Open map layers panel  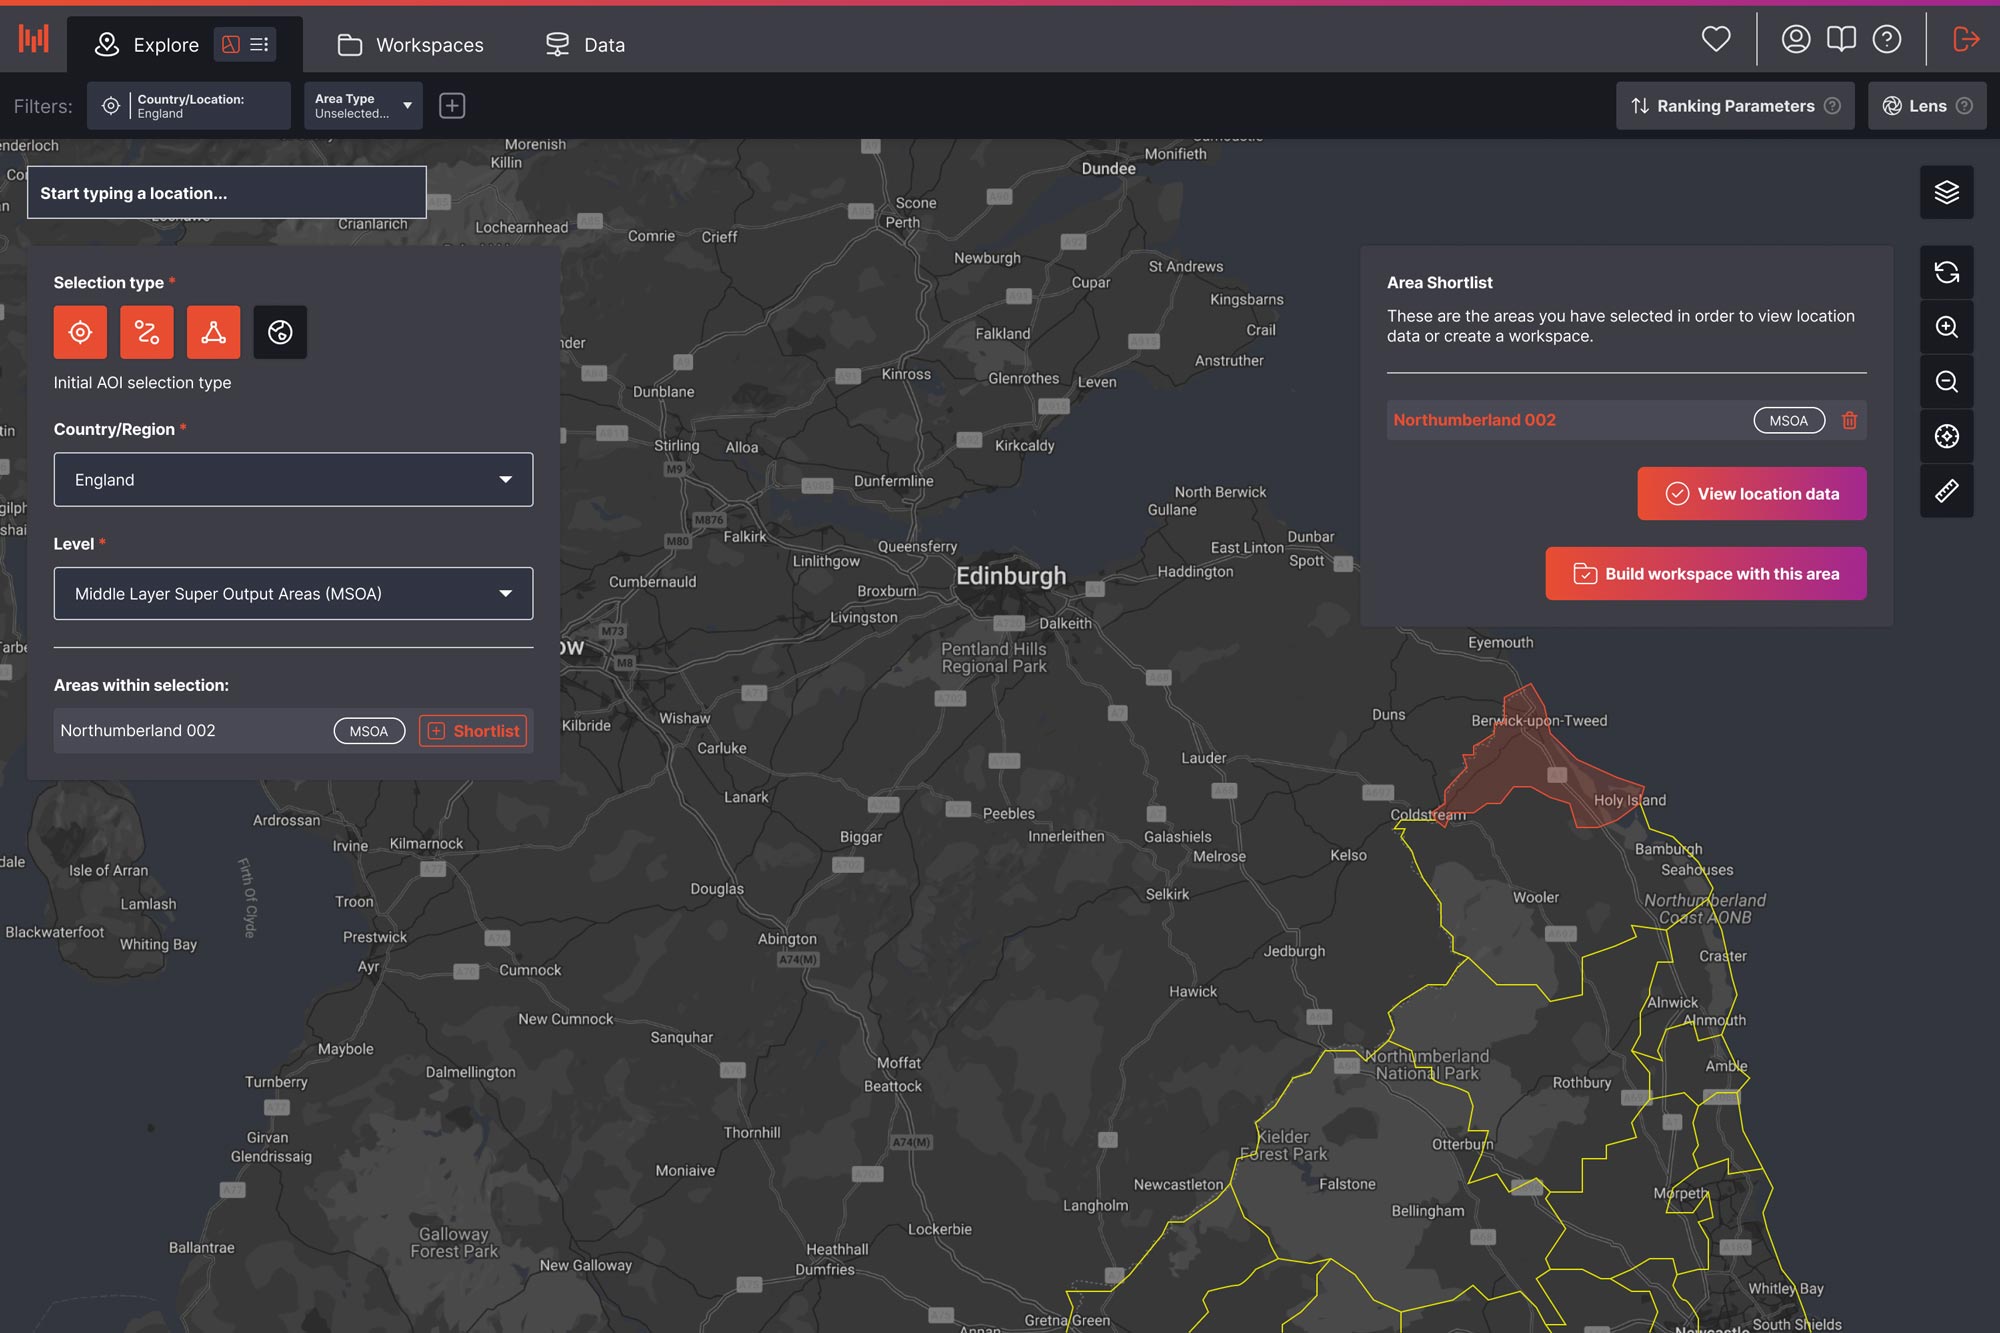click(1947, 192)
